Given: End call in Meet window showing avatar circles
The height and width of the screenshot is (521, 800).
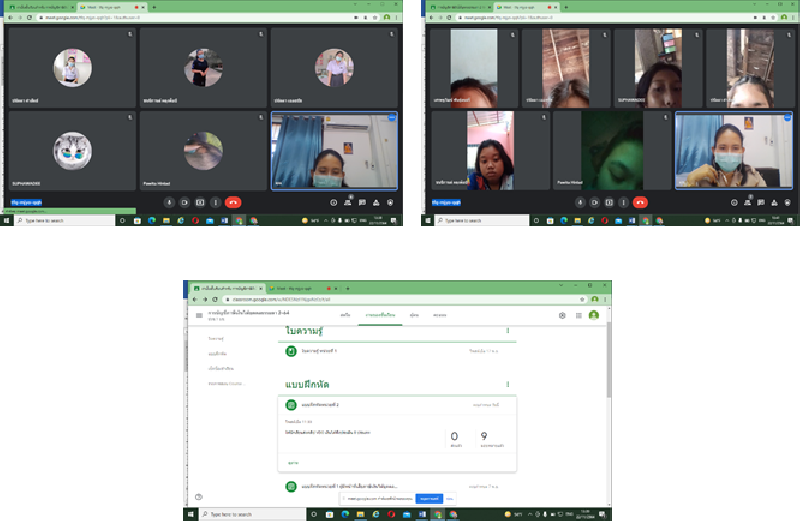Looking at the screenshot, I should pyautogui.click(x=233, y=201).
